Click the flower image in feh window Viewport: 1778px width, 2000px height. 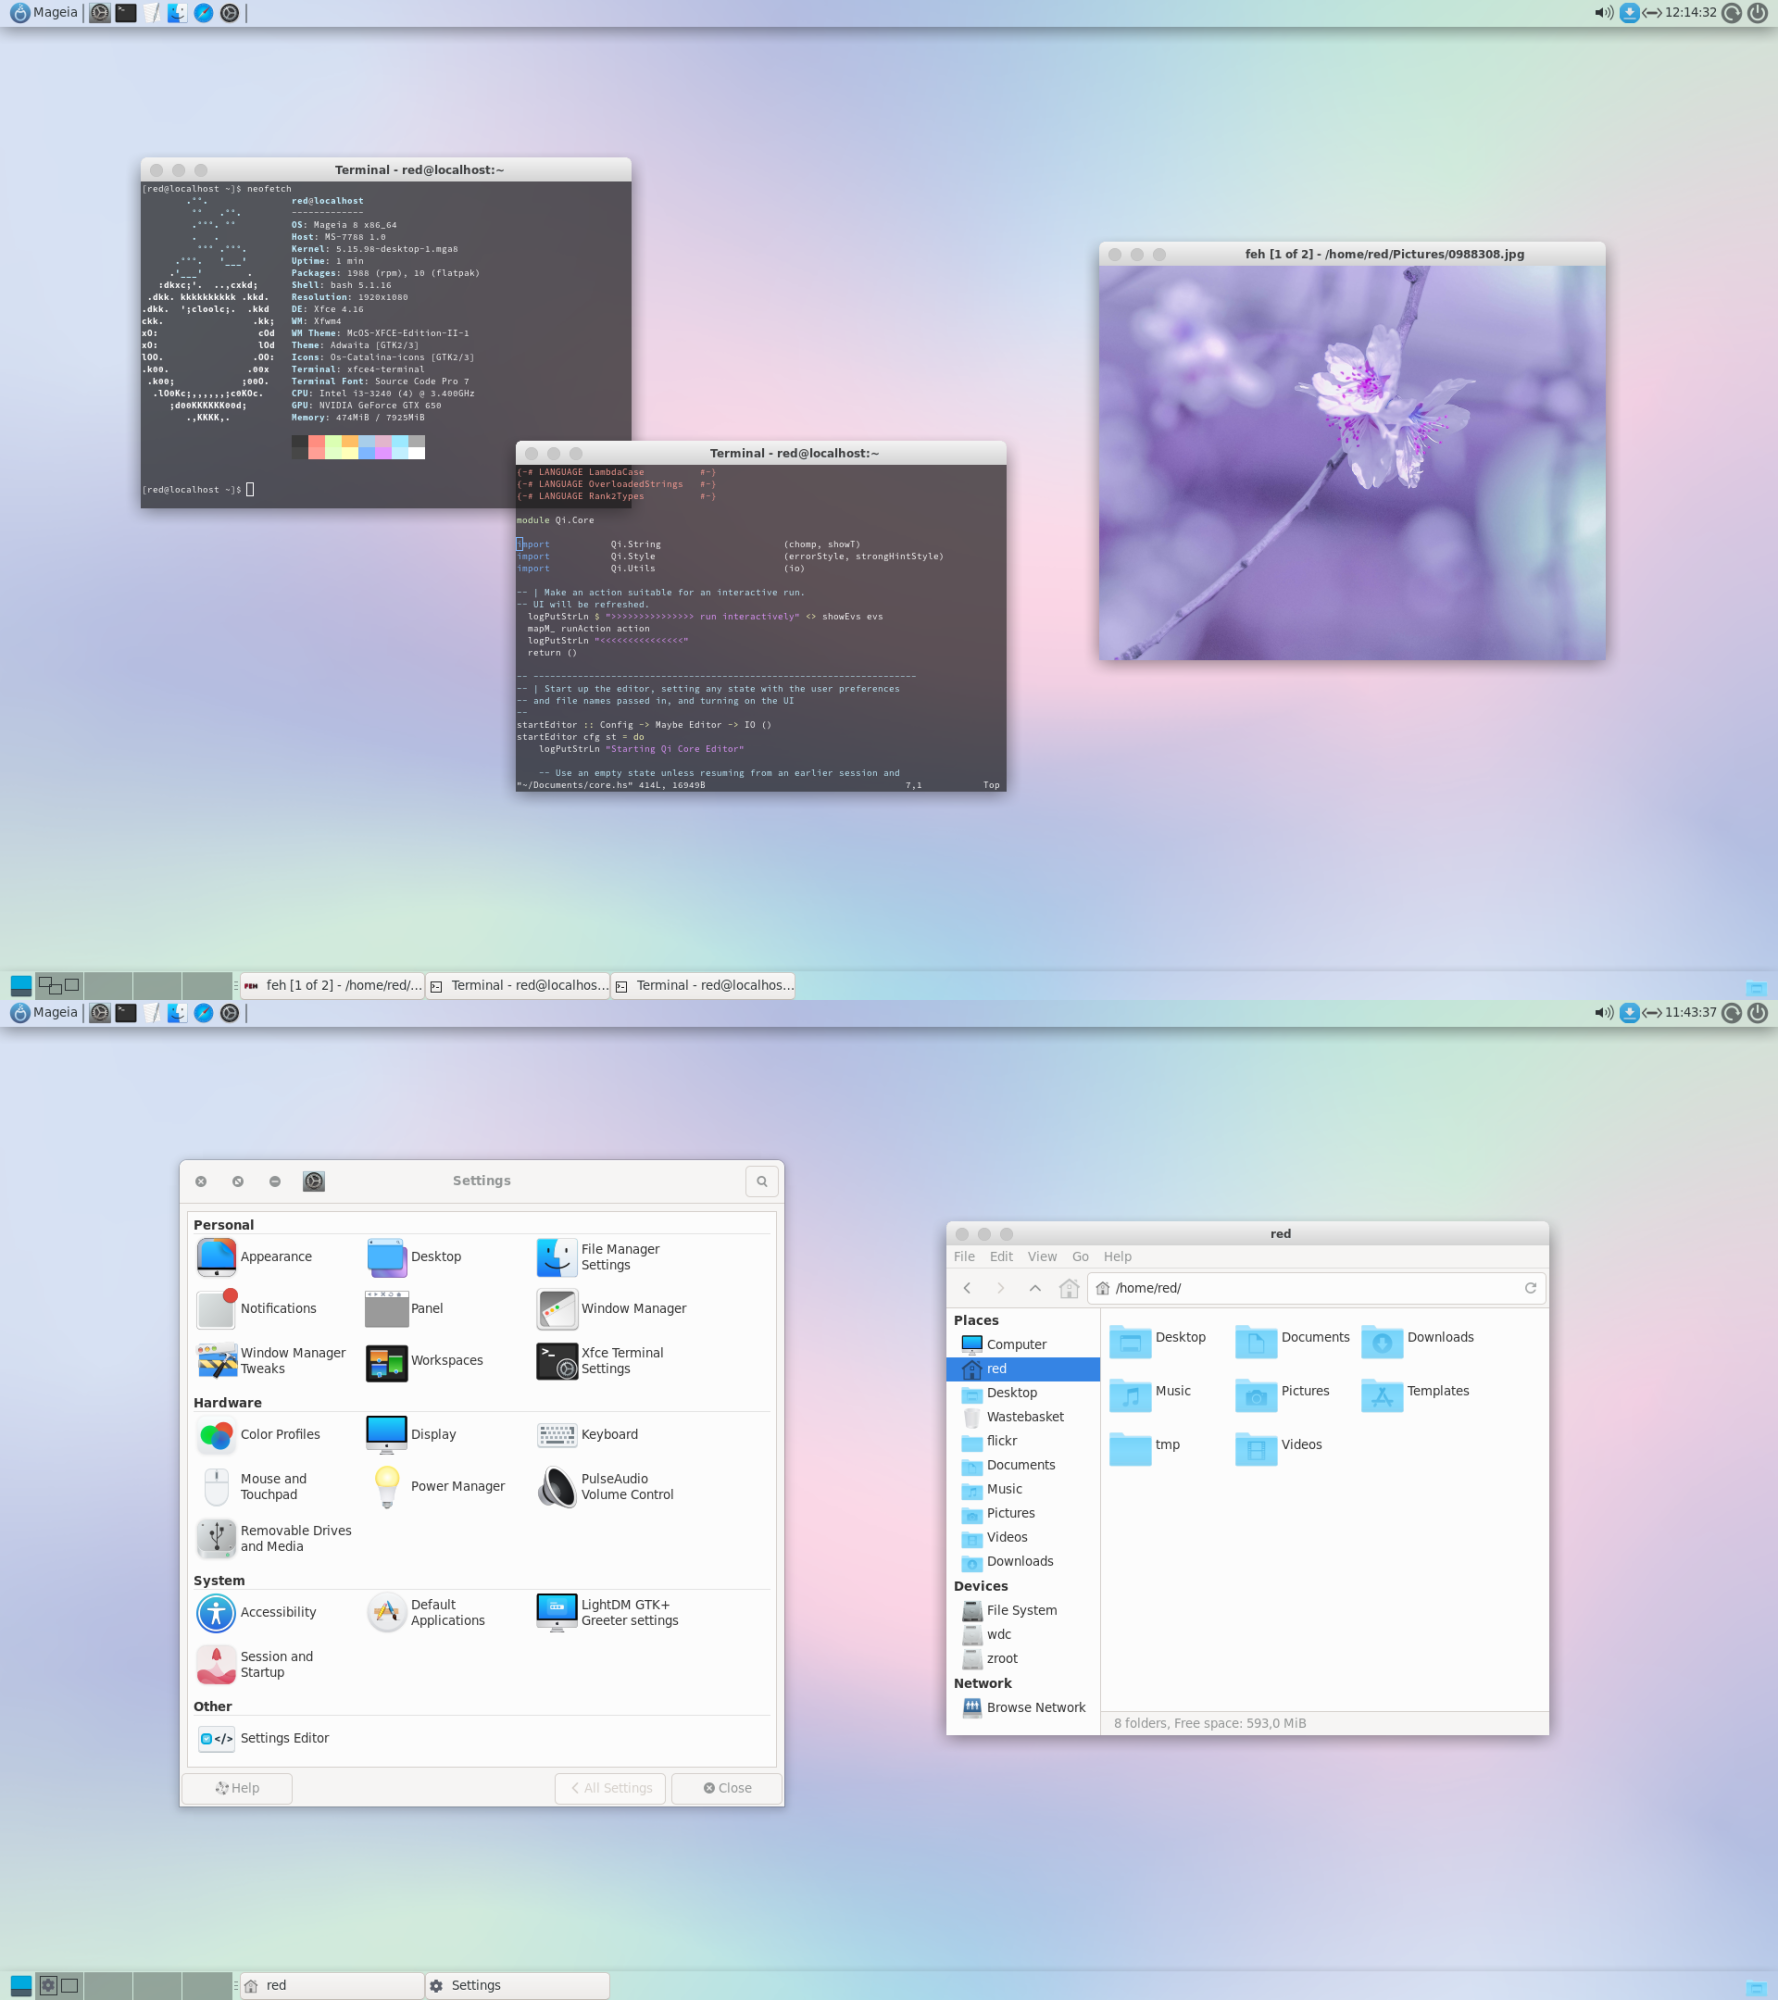click(1352, 463)
